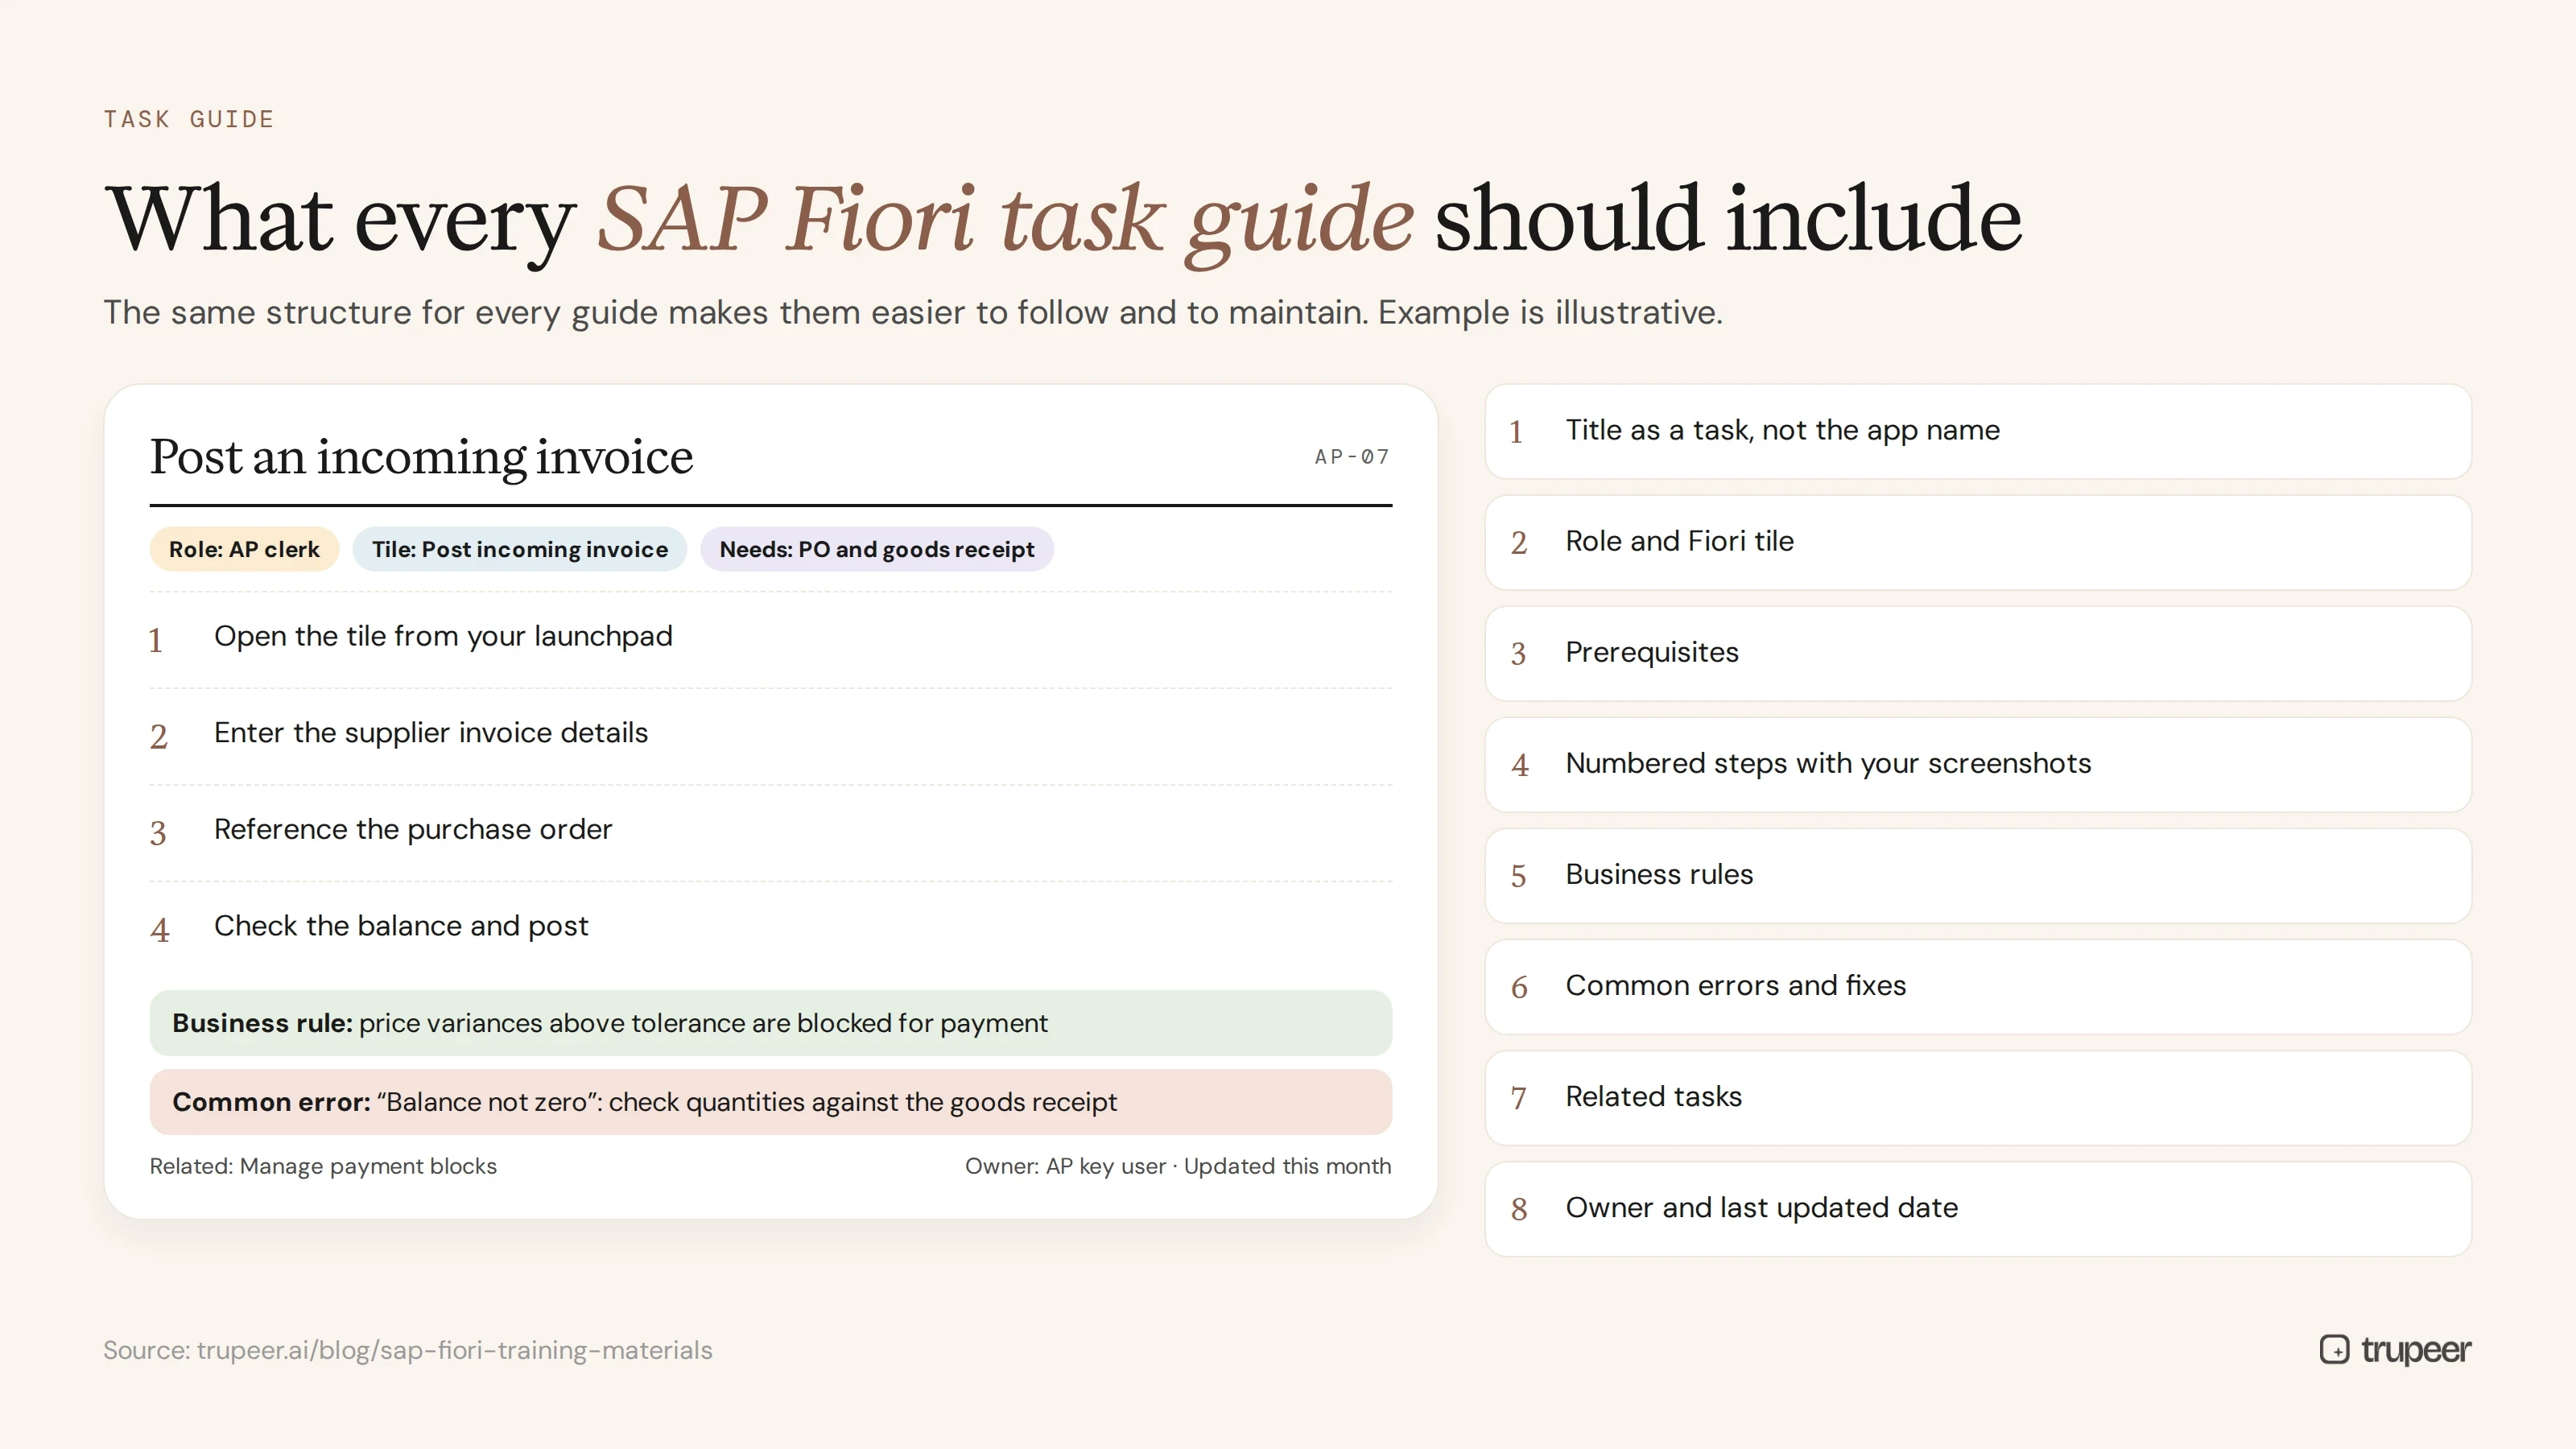
Task: Click 'Related: Manage payment blocks' footer text
Action: (x=323, y=1167)
